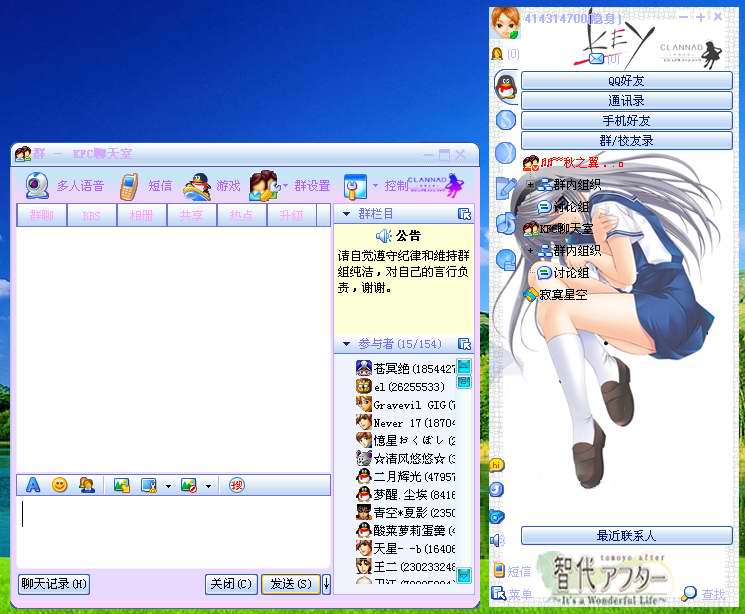Click the user avatar in QQ main panel
Image resolution: width=745 pixels, height=614 pixels.
coord(506,24)
